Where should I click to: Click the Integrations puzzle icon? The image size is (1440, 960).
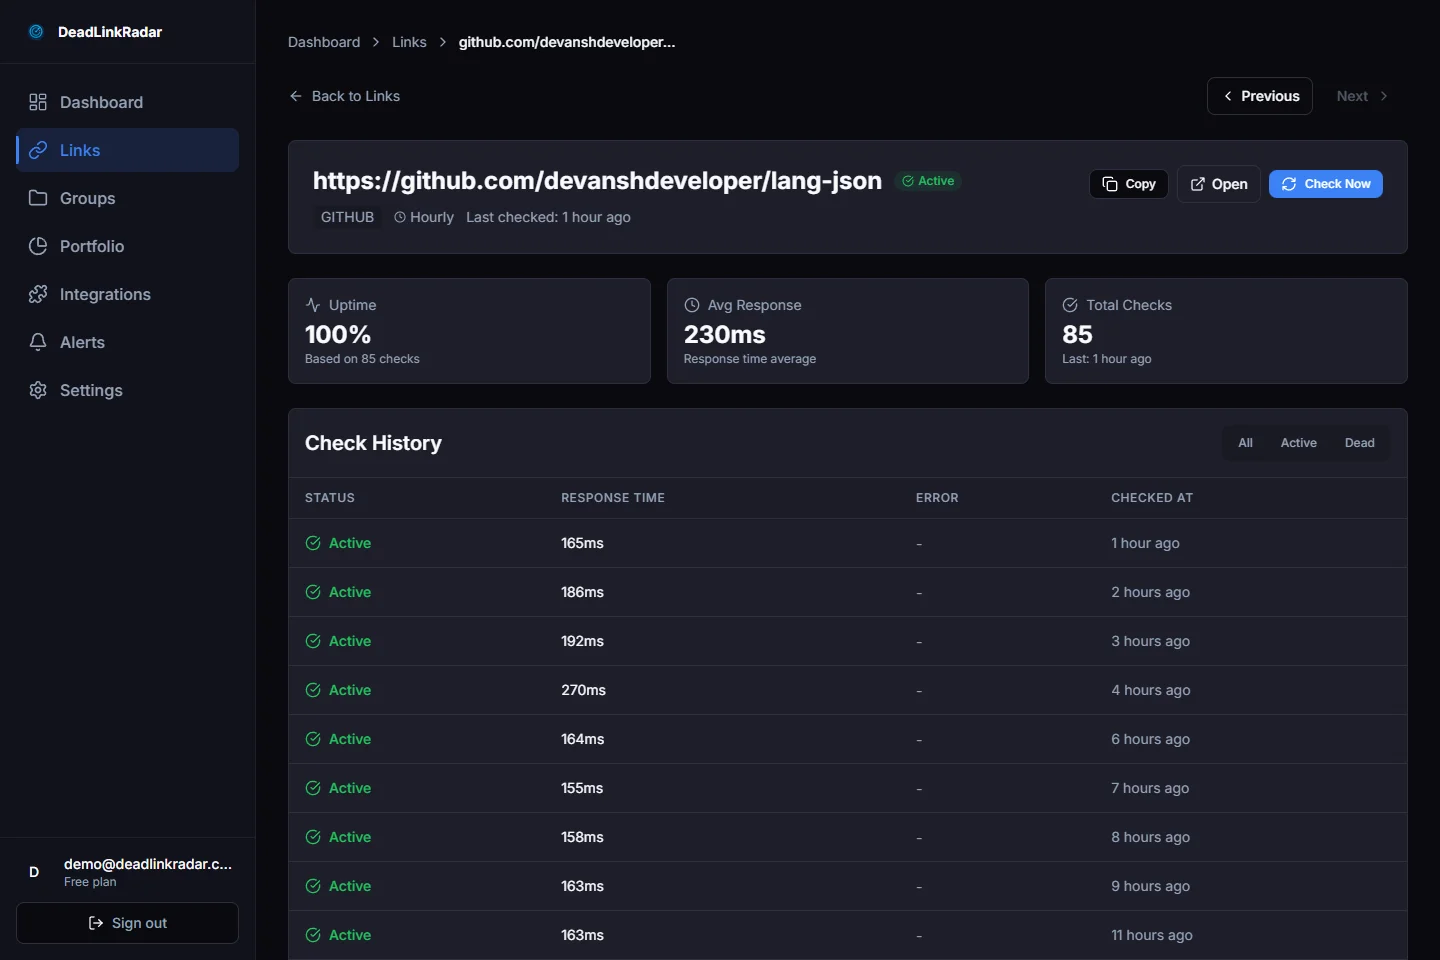point(38,294)
